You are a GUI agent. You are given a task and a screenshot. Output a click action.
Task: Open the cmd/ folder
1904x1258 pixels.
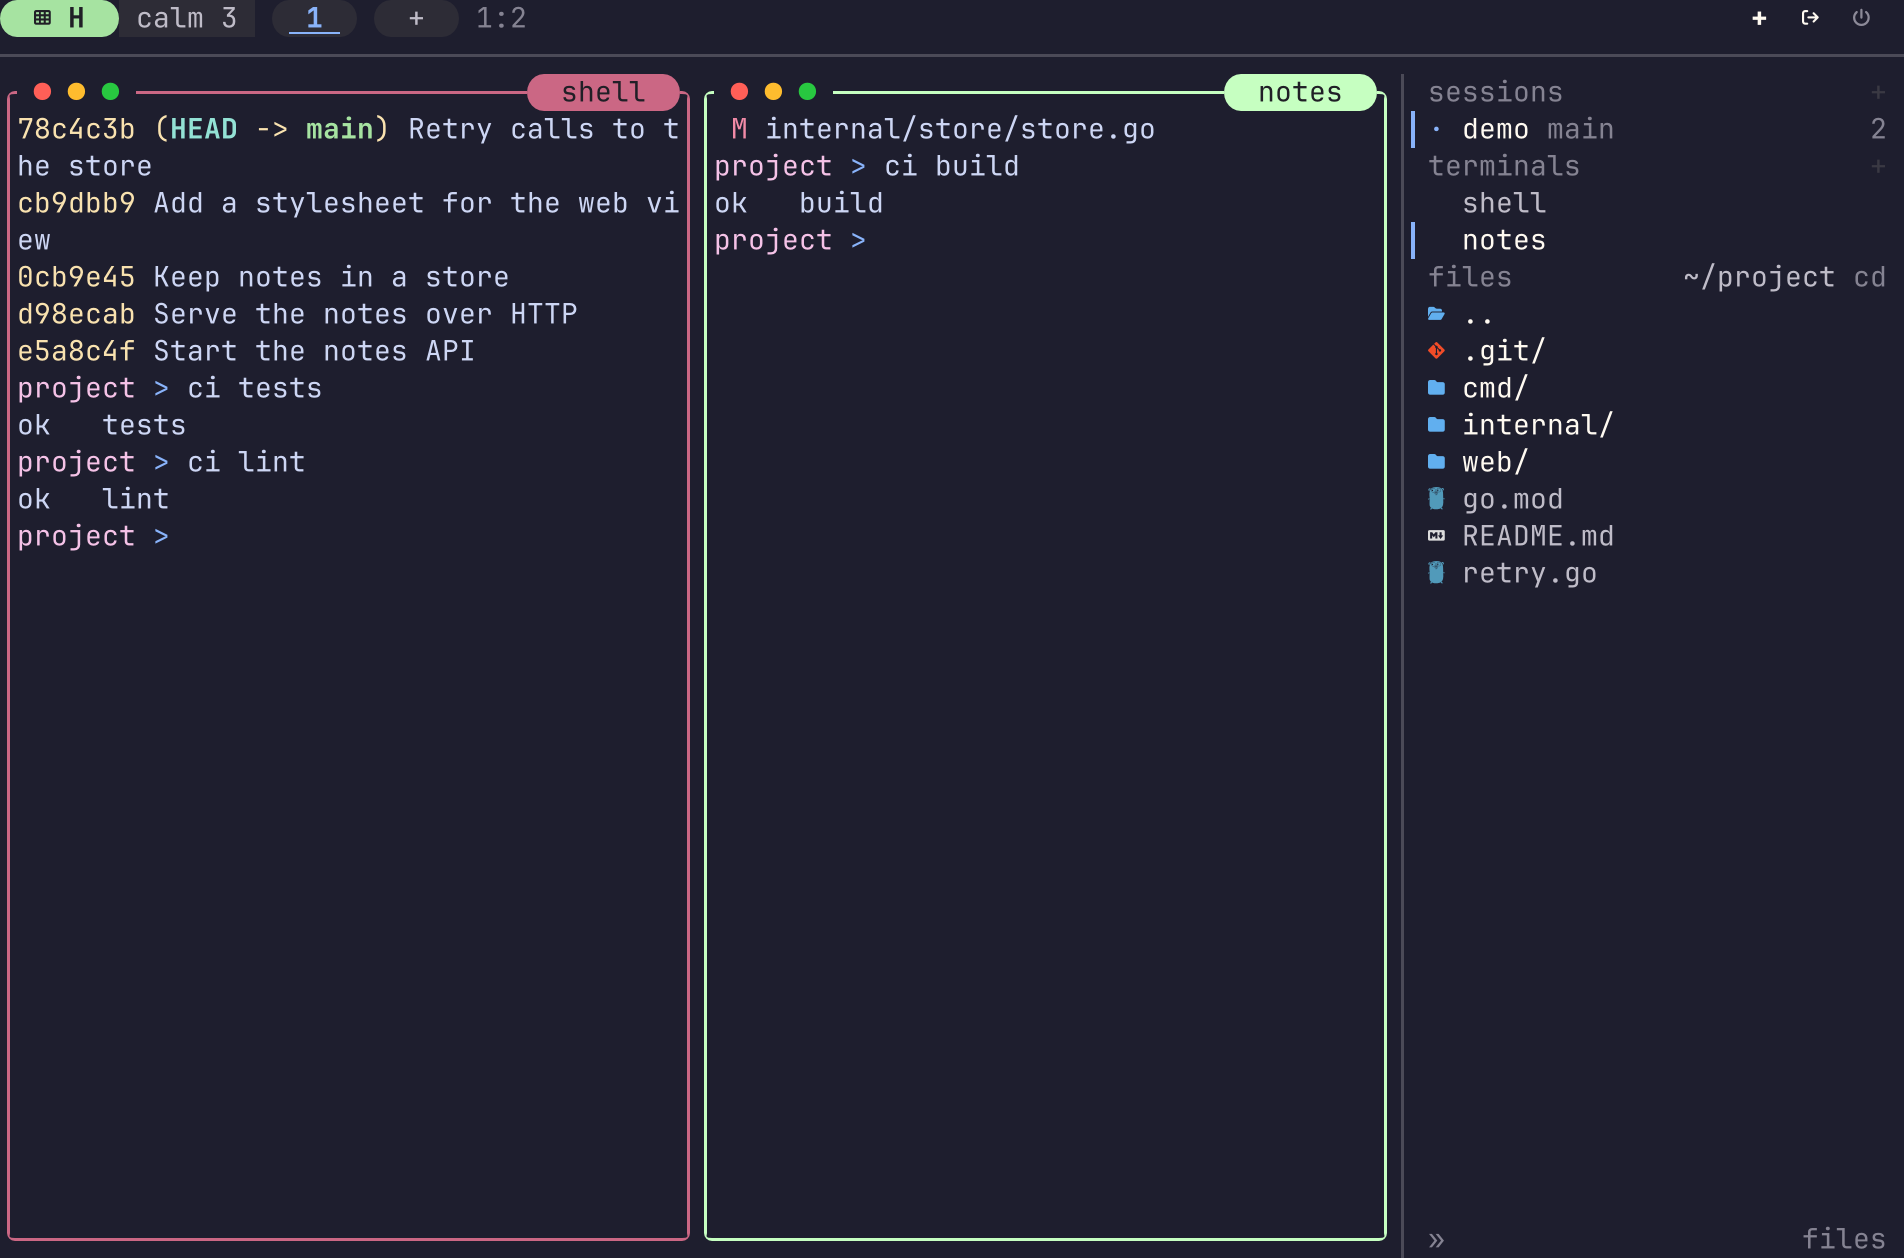1495,388
